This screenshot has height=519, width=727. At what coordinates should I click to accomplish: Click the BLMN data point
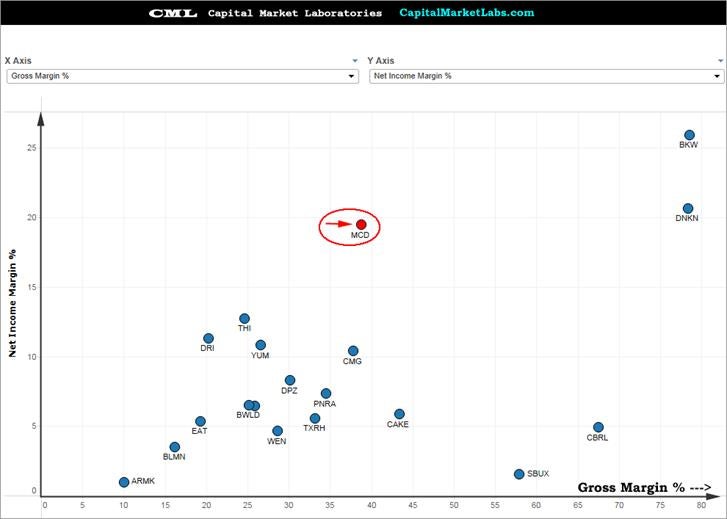click(175, 447)
